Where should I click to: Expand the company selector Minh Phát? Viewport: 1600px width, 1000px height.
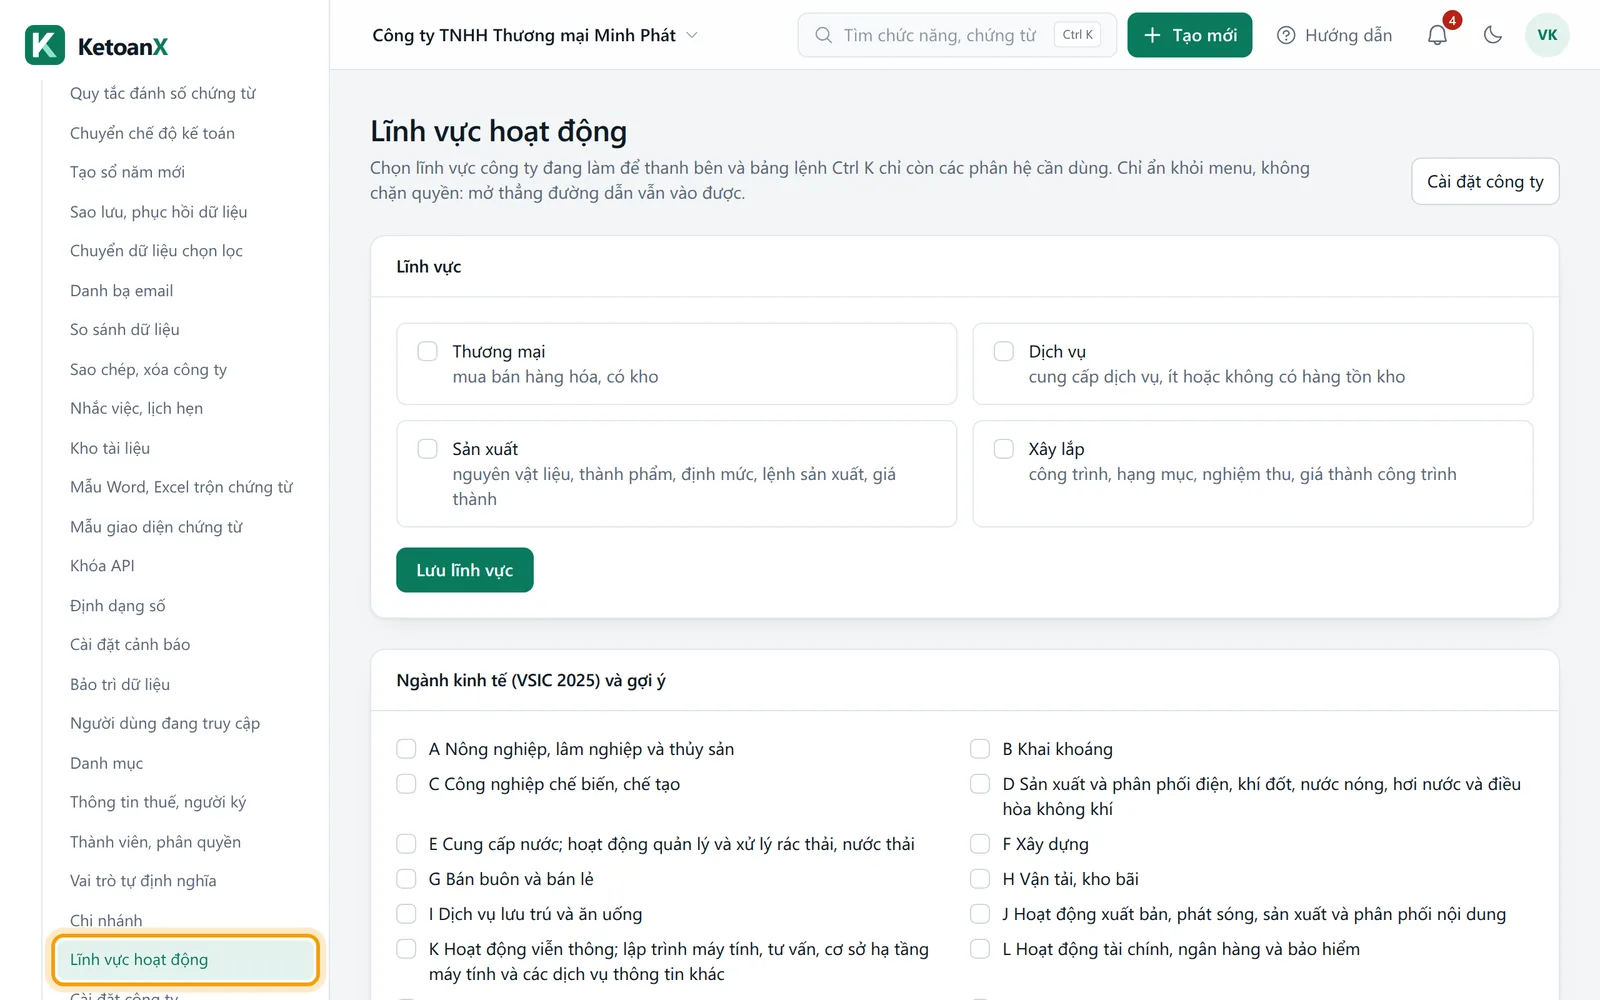pyautogui.click(x=535, y=35)
